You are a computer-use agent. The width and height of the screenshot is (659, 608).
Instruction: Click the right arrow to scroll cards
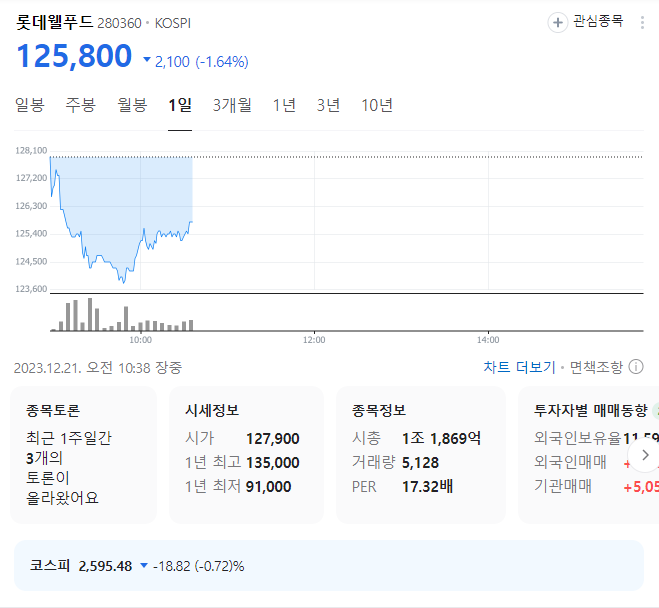click(645, 455)
